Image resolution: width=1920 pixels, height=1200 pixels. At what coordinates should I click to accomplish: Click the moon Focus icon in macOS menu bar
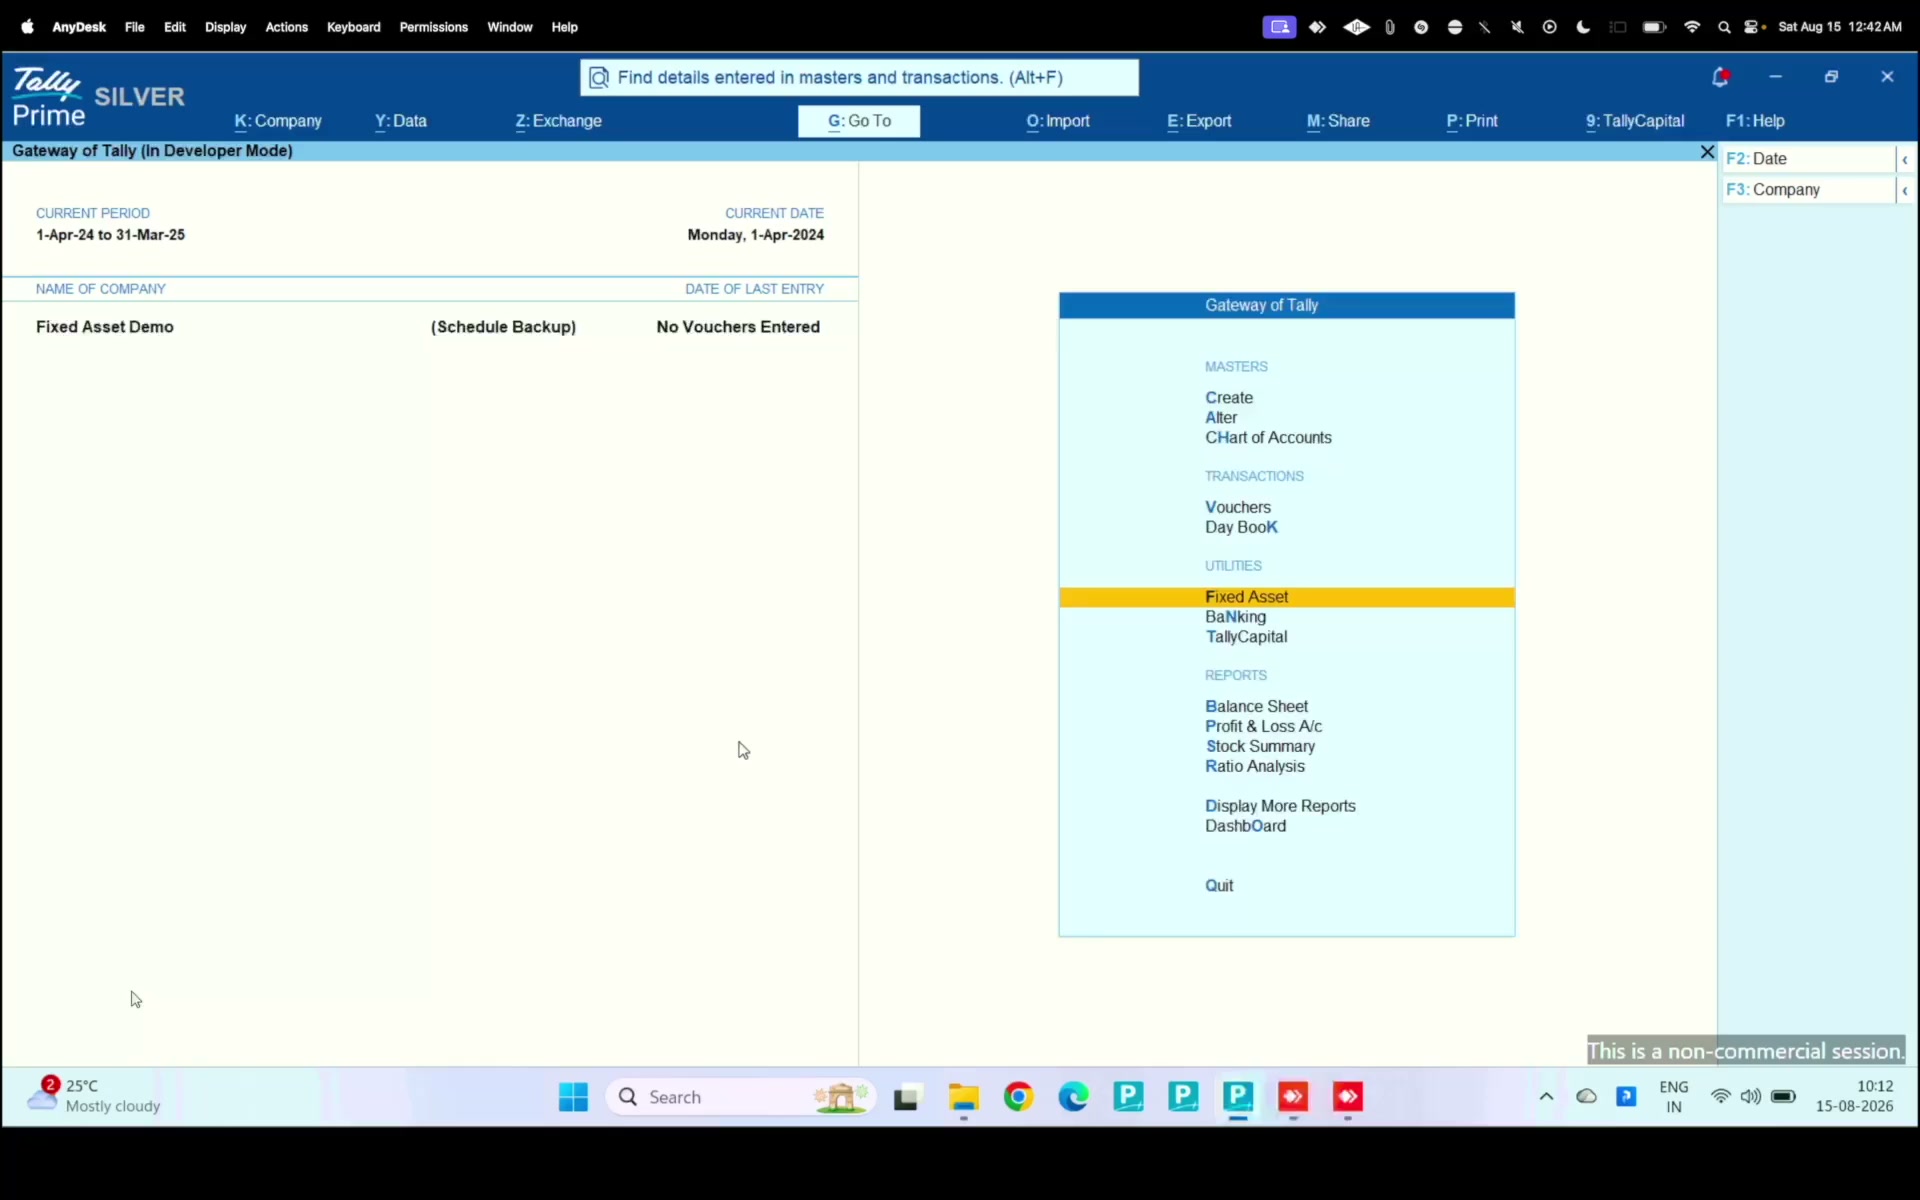click(x=1583, y=27)
